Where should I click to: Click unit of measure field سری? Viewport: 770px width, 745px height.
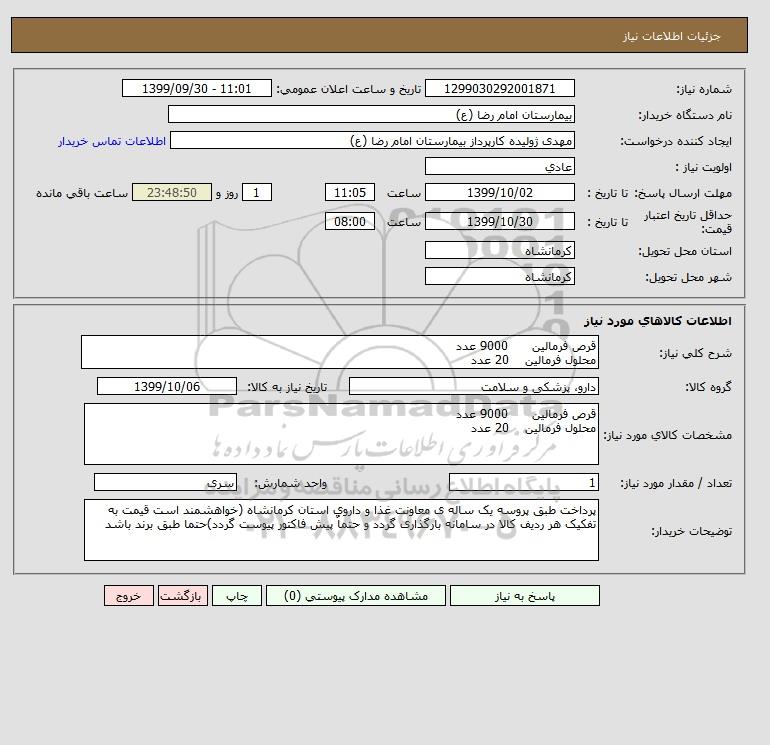coord(165,482)
